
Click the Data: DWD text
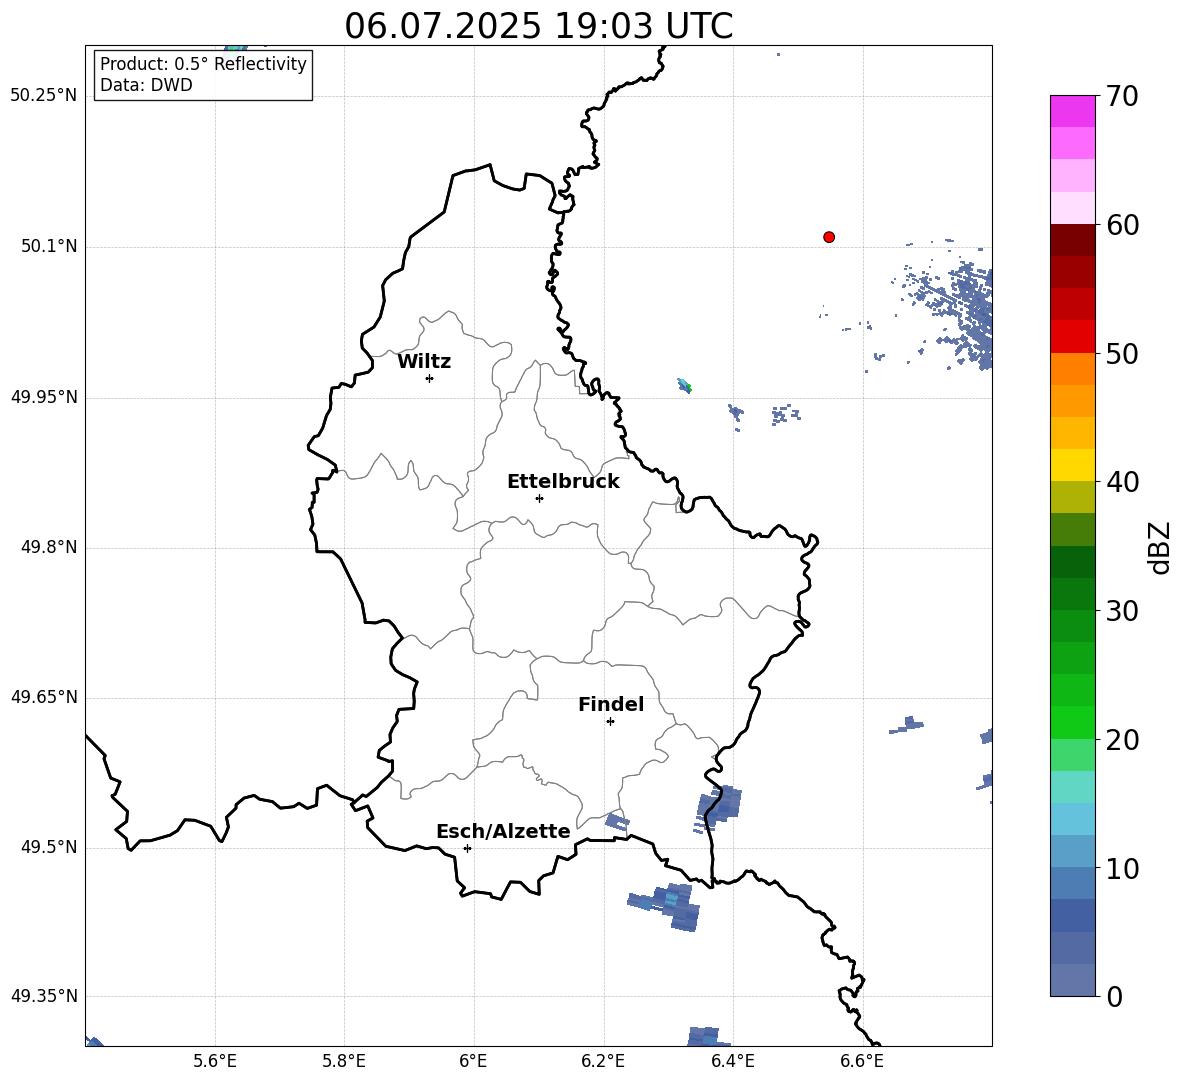pyautogui.click(x=146, y=85)
